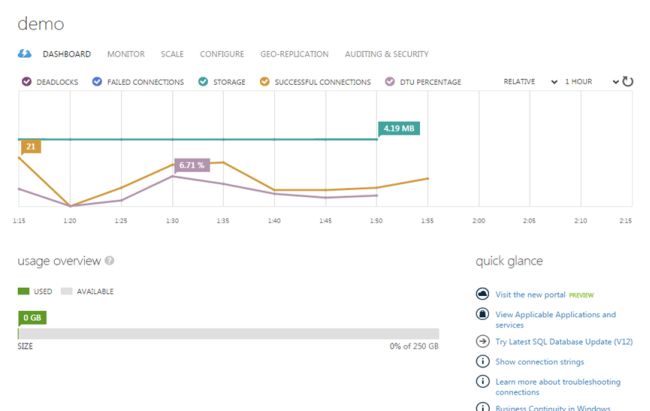Screen dimensions: 650x411
Task: Toggle the Deadlocks metric checkbox
Action: tap(25, 82)
